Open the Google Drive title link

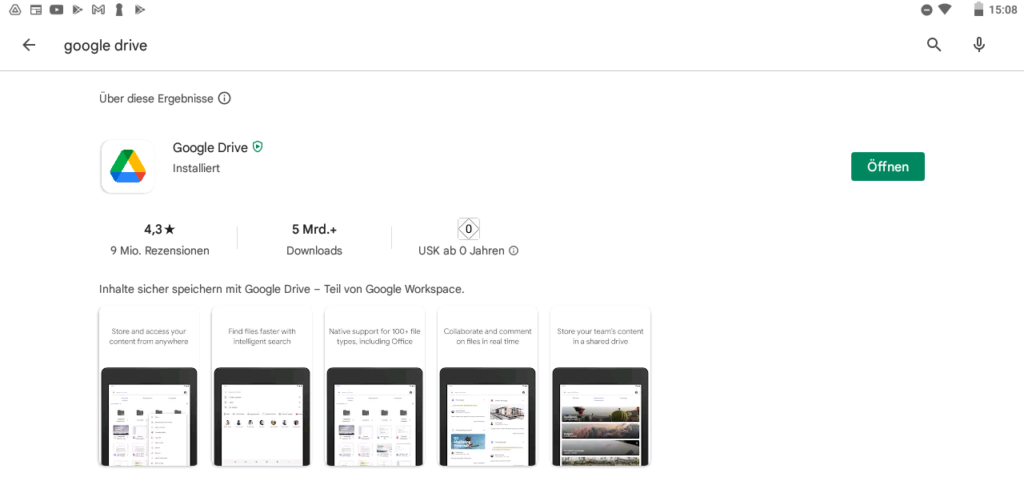210,147
